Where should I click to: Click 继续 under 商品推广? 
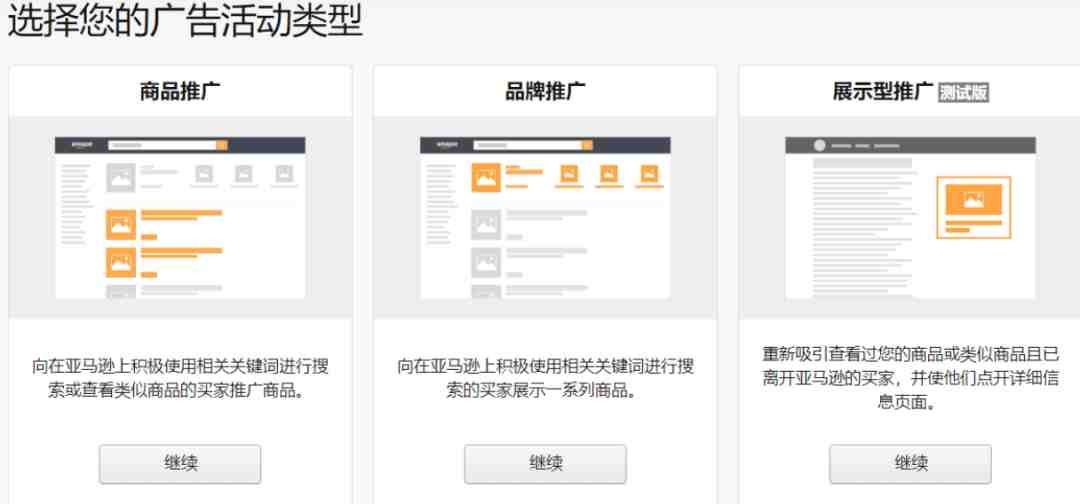click(x=180, y=464)
